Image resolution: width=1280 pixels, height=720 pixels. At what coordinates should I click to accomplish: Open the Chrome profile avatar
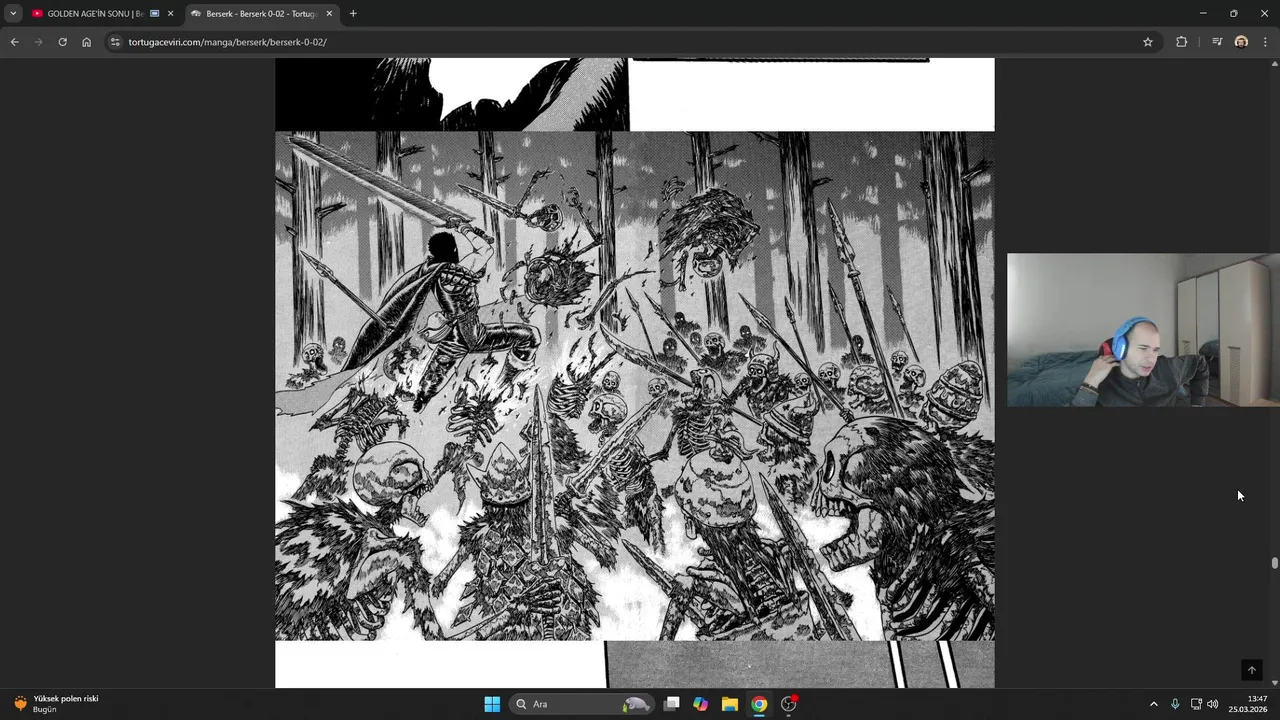pos(1241,42)
